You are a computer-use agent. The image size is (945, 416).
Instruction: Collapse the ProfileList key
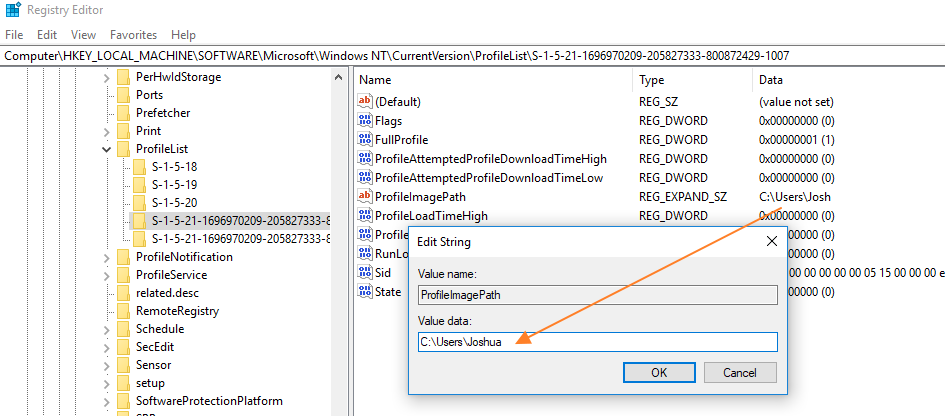point(107,149)
